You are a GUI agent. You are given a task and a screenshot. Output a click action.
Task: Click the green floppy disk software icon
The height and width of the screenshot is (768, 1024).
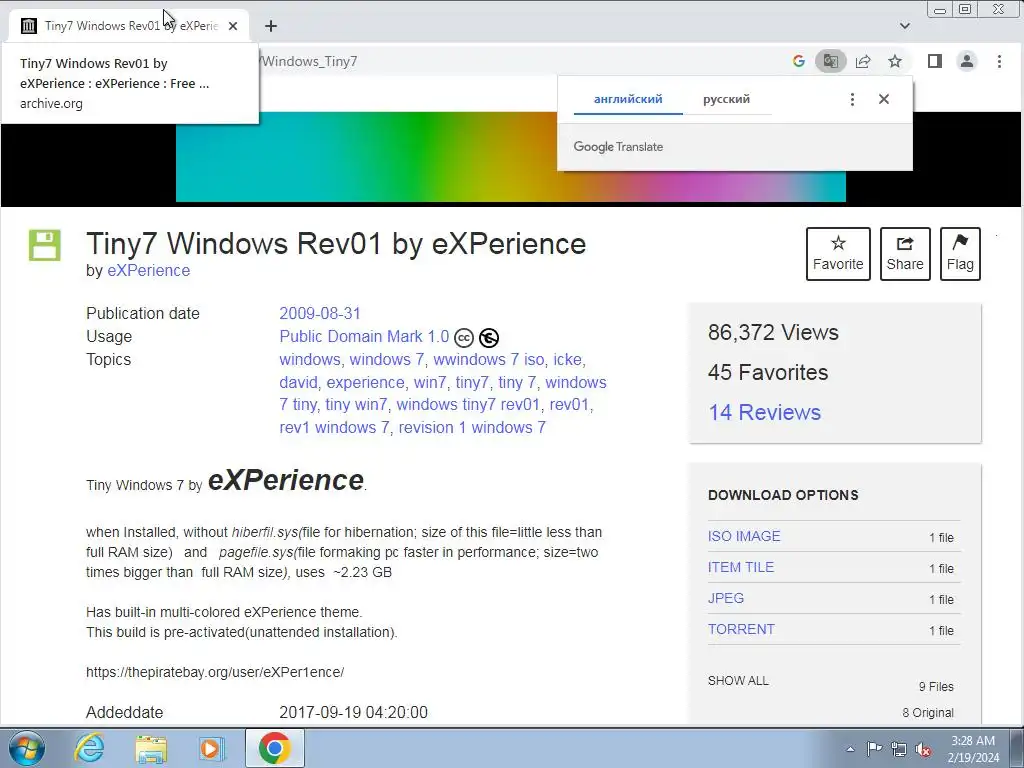click(x=44, y=246)
